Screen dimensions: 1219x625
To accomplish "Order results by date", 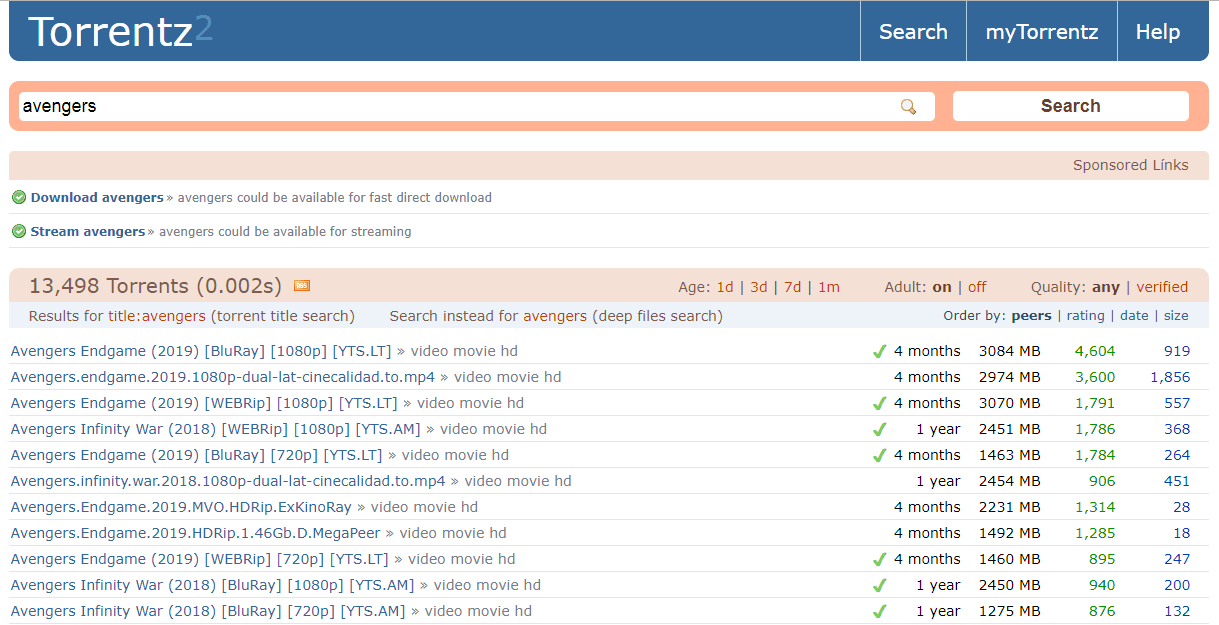I will [x=1134, y=316].
